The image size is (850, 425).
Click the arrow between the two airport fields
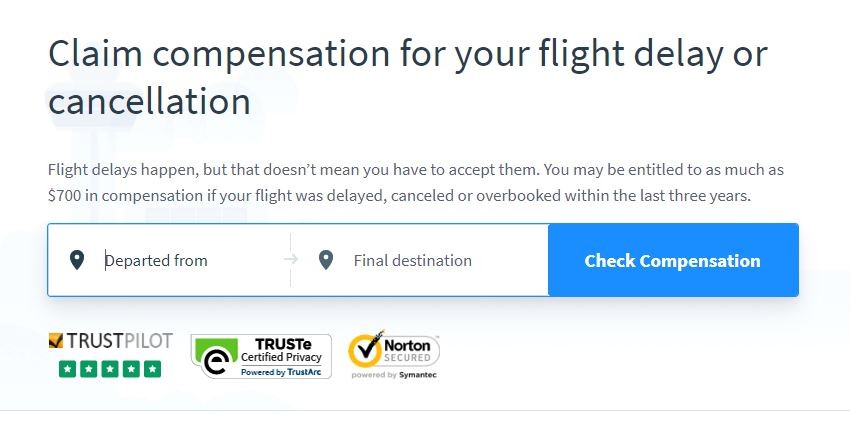tap(291, 260)
